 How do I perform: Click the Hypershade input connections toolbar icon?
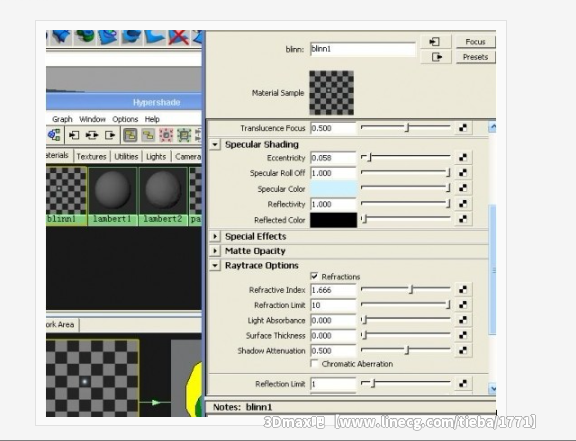pos(74,135)
